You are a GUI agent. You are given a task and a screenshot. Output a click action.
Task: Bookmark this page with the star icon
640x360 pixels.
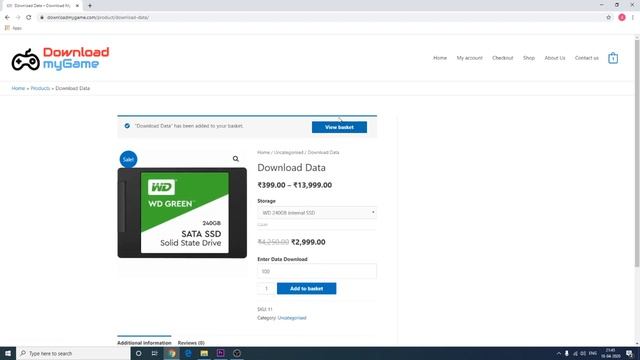click(x=609, y=18)
